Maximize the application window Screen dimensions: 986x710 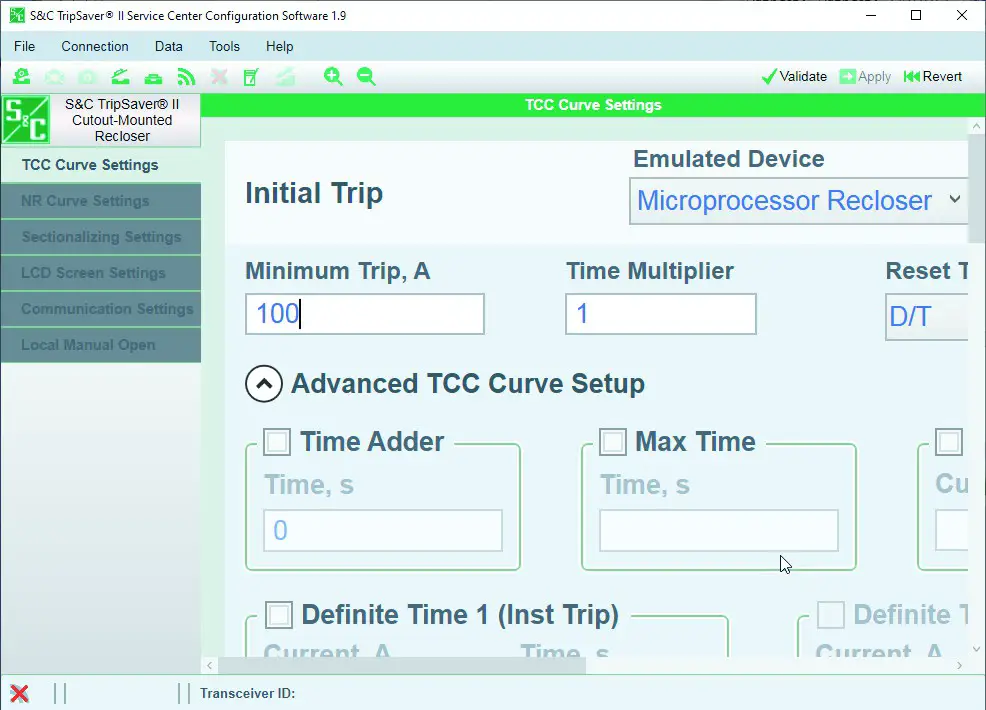916,15
